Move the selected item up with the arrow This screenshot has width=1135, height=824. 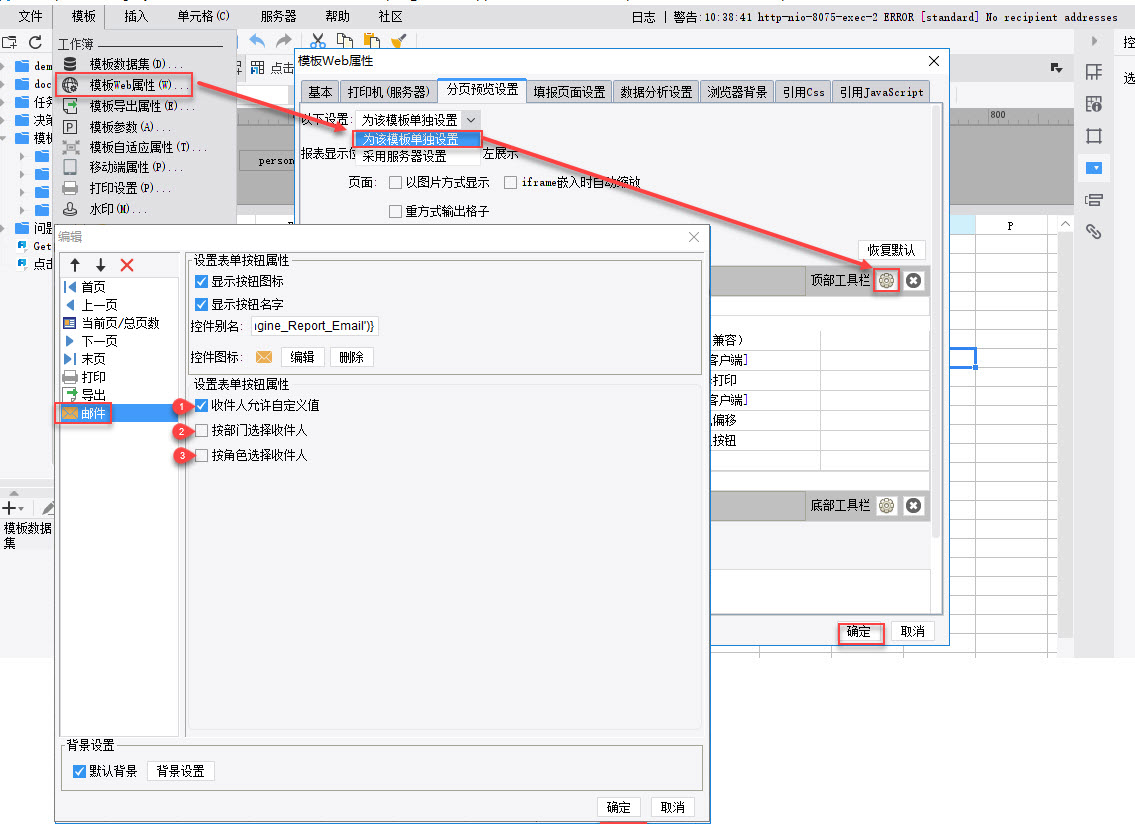[75, 265]
